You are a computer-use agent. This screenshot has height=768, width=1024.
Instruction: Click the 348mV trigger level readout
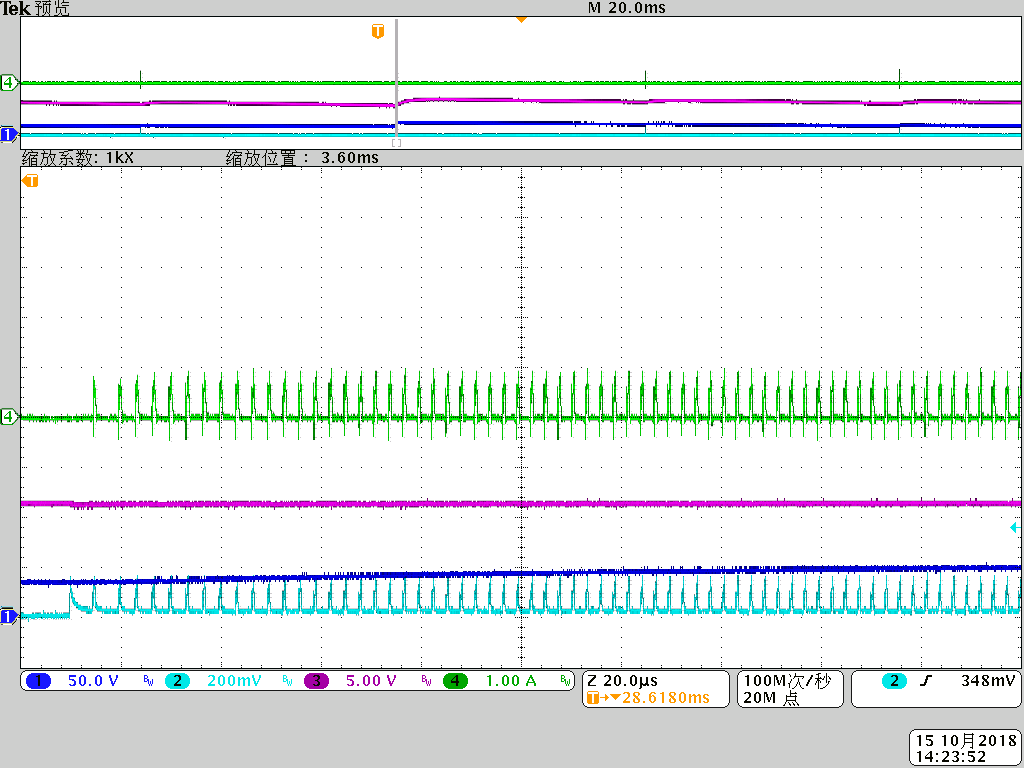987,680
